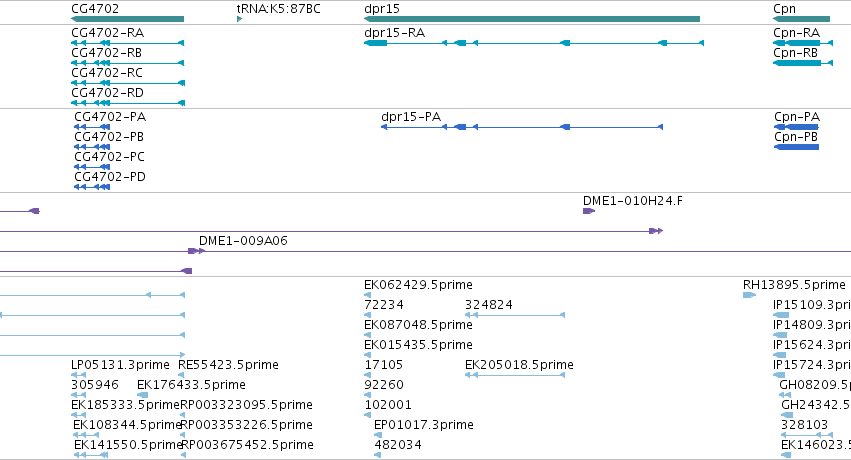Select the EK062429.5prime EST arrow
851x460 pixels.
(x=367, y=295)
